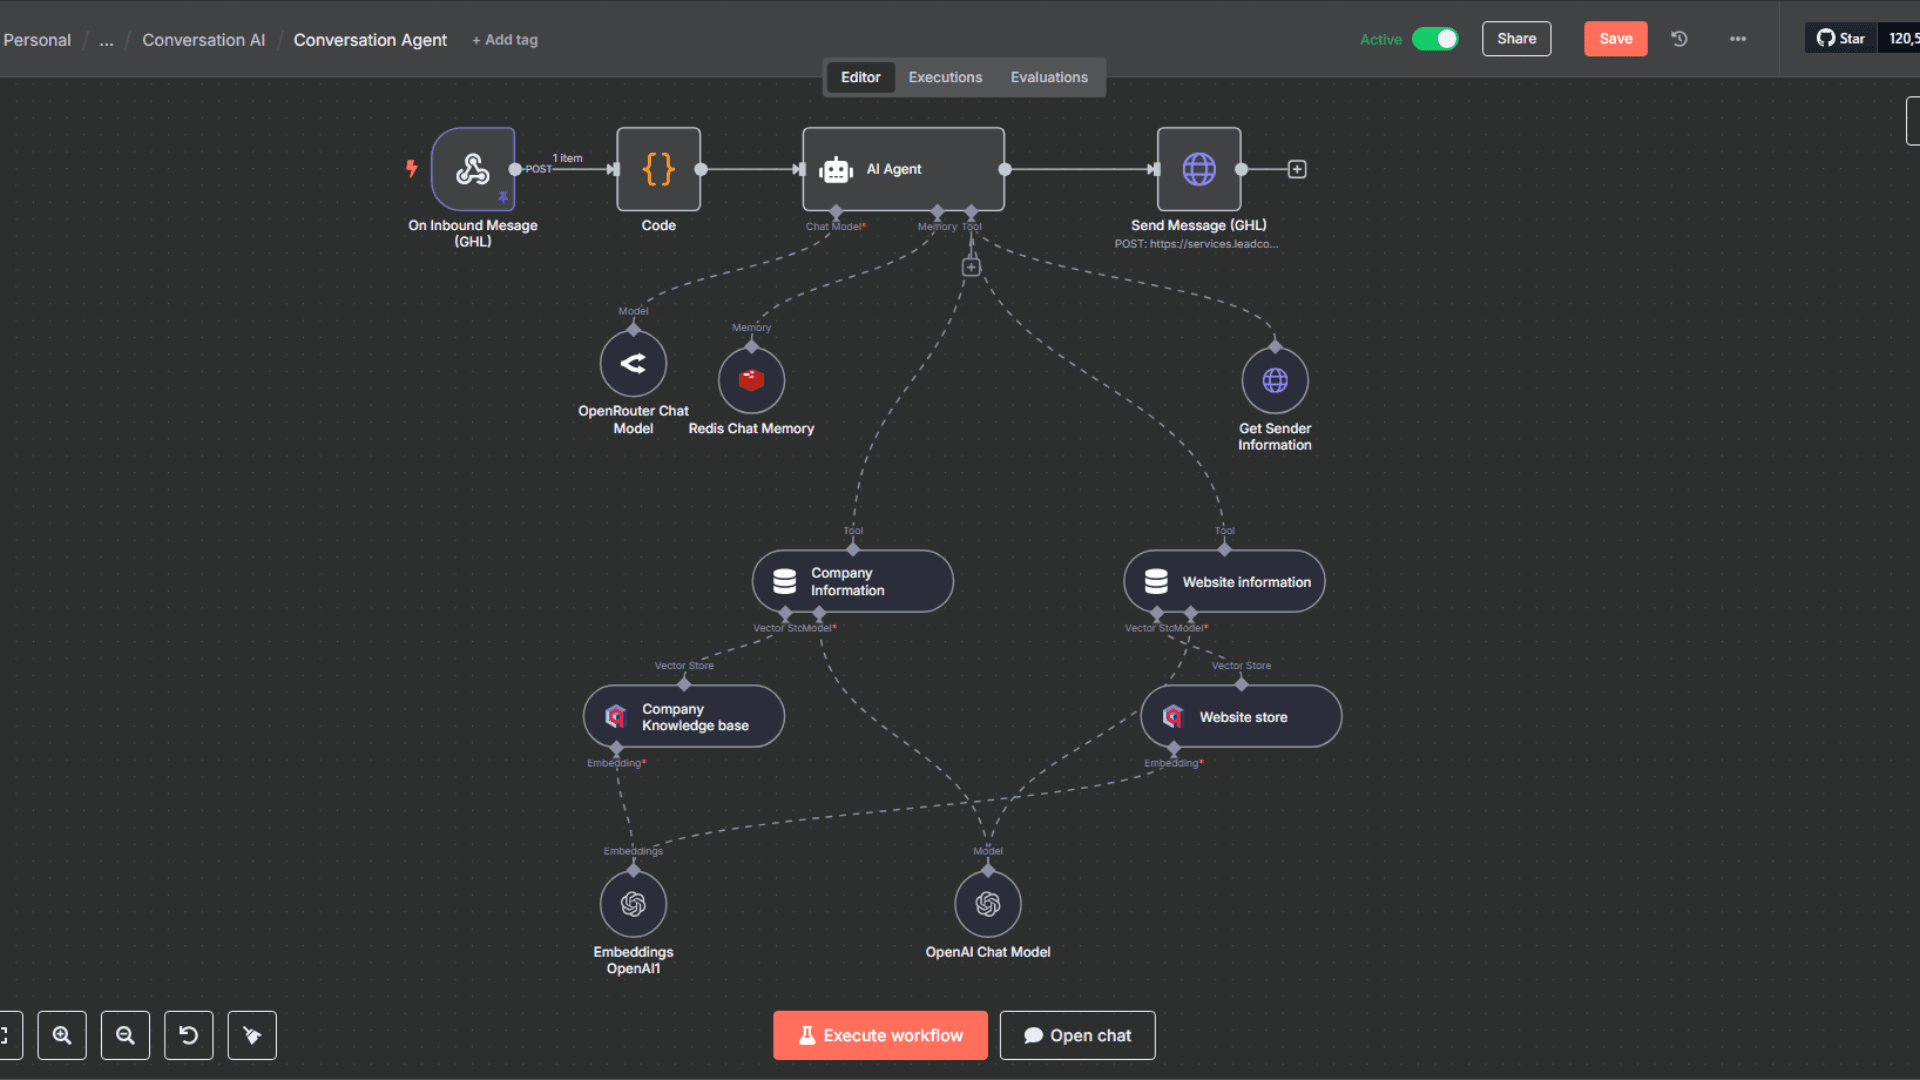Open the Company Information vector tool node
1920x1080 pixels.
[x=853, y=581]
